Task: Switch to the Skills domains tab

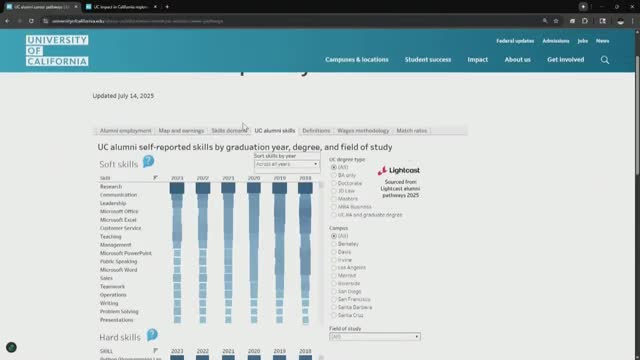Action: pos(229,131)
